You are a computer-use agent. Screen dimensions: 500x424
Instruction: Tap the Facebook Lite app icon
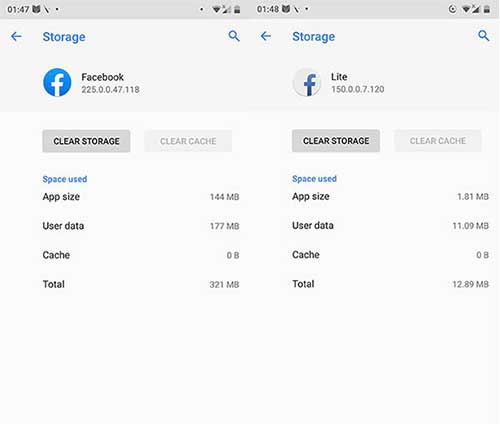coord(307,82)
